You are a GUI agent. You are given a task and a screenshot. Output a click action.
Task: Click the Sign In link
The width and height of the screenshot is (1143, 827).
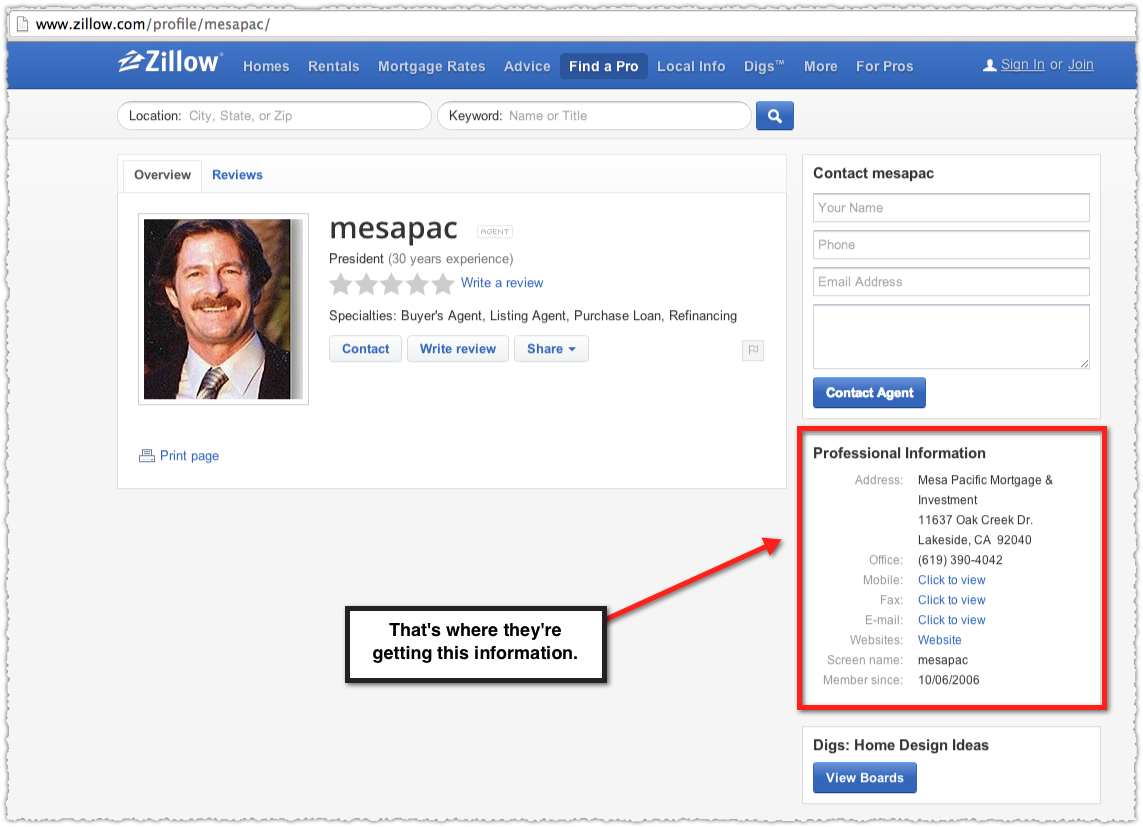coord(1022,65)
